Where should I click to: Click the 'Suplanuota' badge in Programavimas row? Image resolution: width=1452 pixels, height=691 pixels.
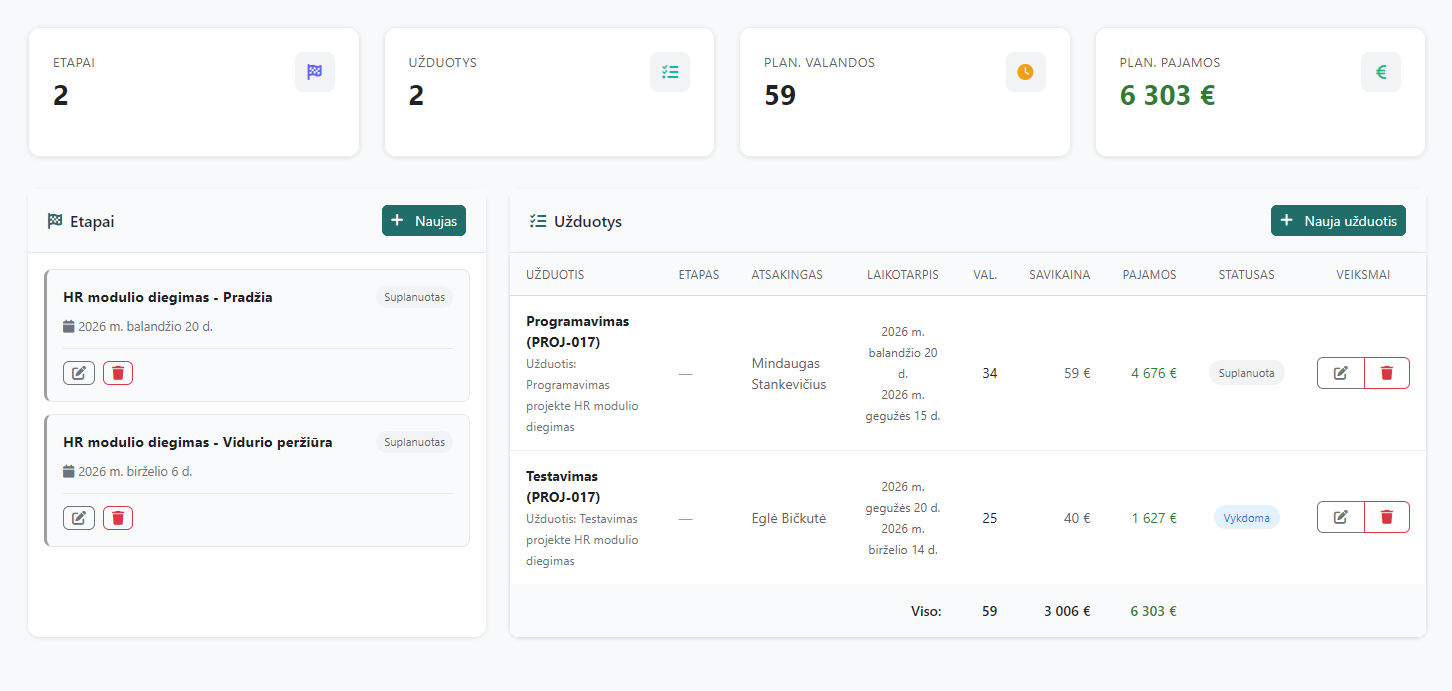point(1246,373)
